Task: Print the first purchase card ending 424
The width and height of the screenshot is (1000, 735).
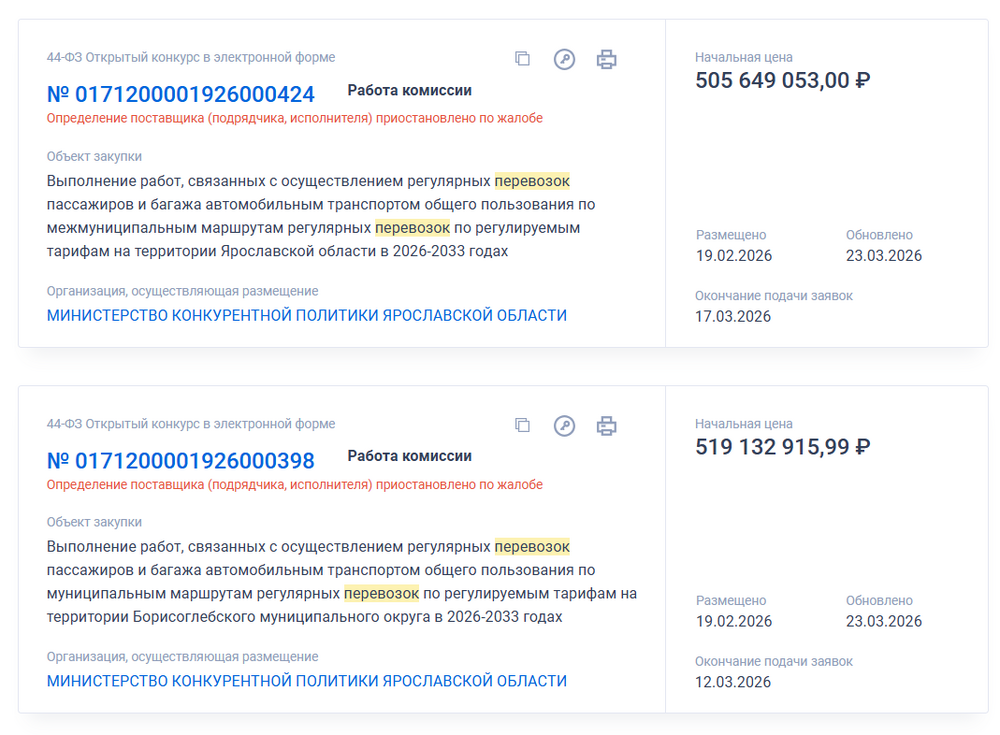Action: (x=606, y=59)
